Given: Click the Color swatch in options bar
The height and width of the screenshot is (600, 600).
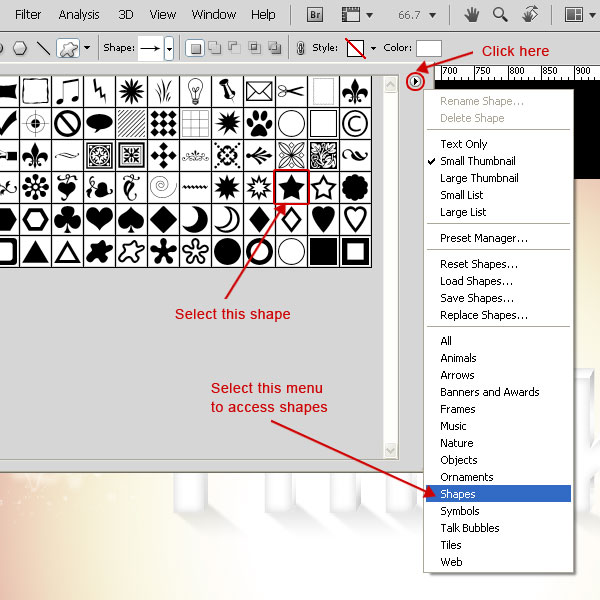Looking at the screenshot, I should (429, 48).
